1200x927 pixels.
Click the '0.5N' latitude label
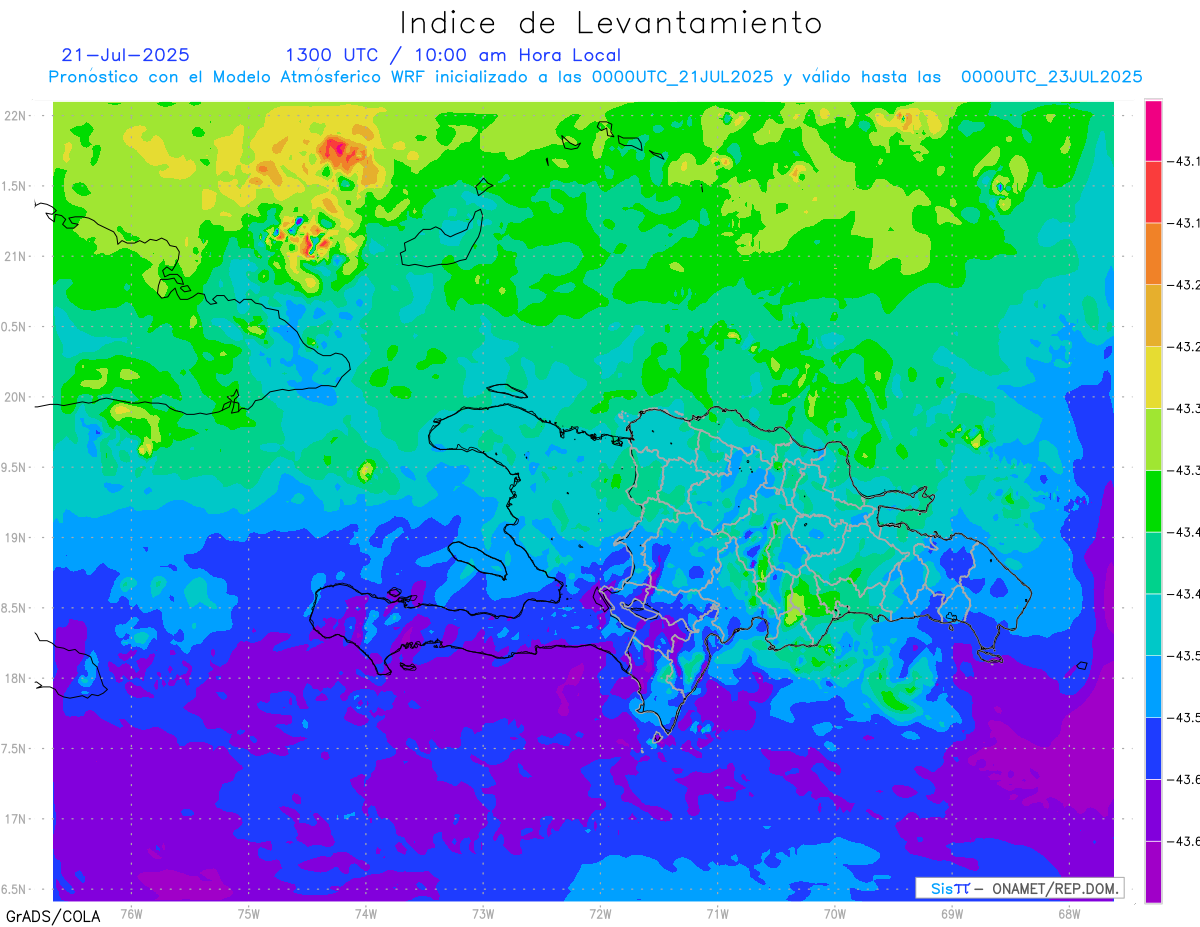tap(14, 327)
